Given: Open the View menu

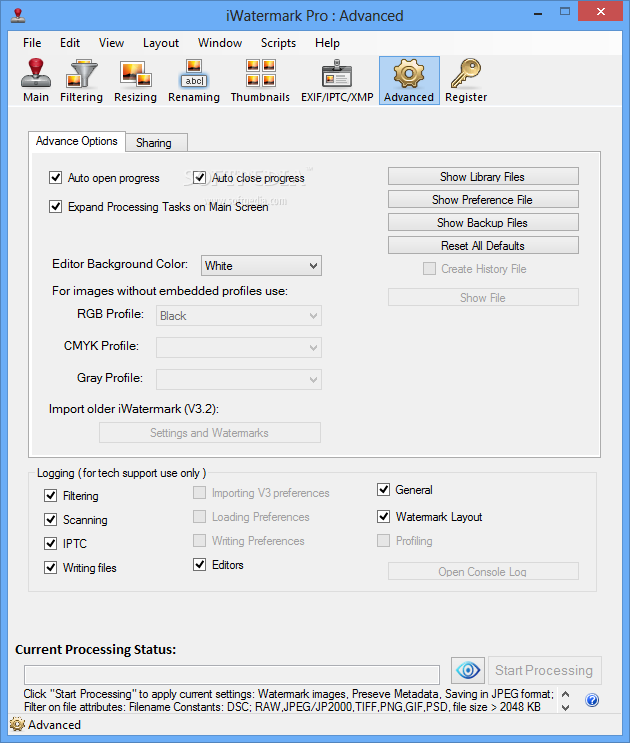Looking at the screenshot, I should point(111,43).
